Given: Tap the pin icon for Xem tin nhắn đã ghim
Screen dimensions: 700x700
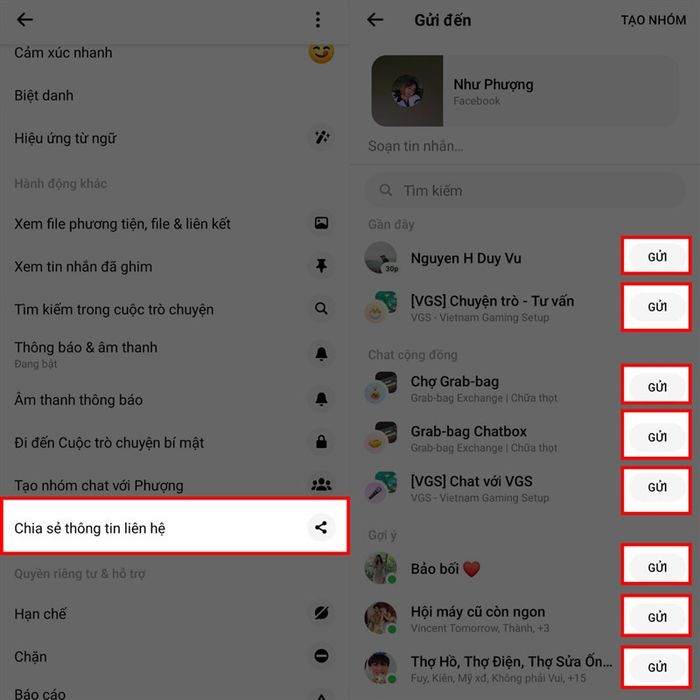Looking at the screenshot, I should [x=321, y=266].
